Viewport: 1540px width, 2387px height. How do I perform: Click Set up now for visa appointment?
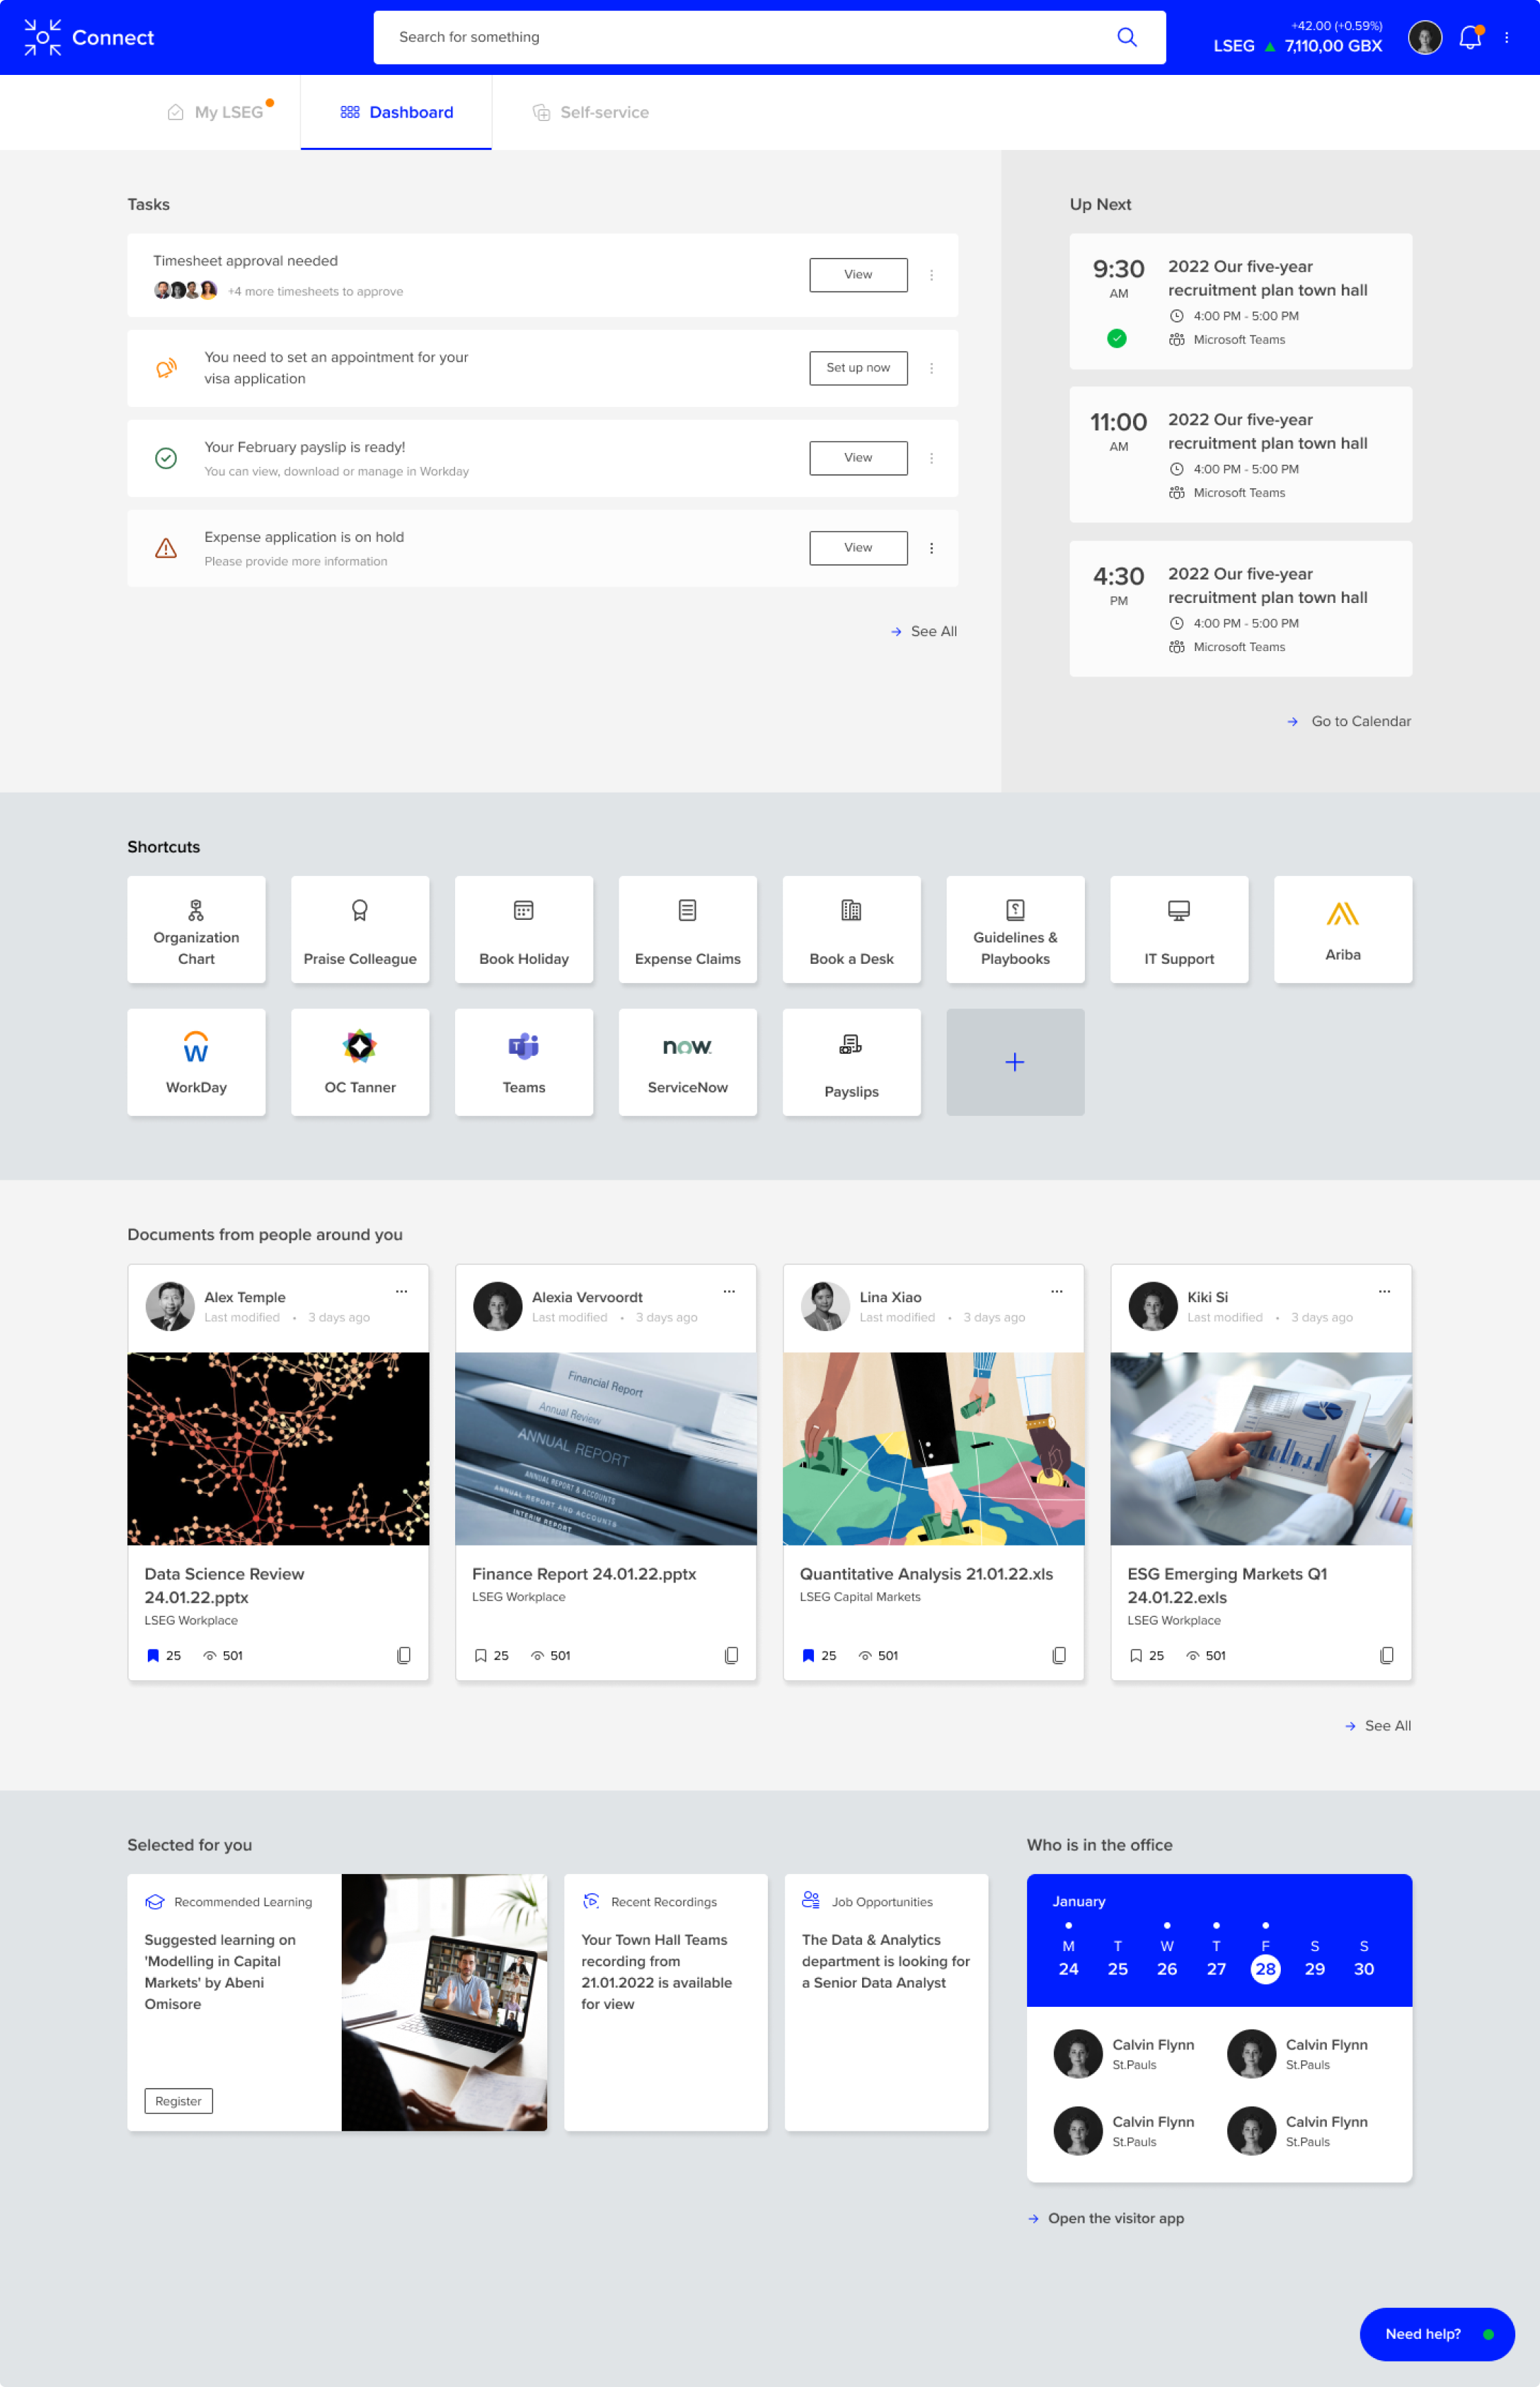pyautogui.click(x=858, y=368)
